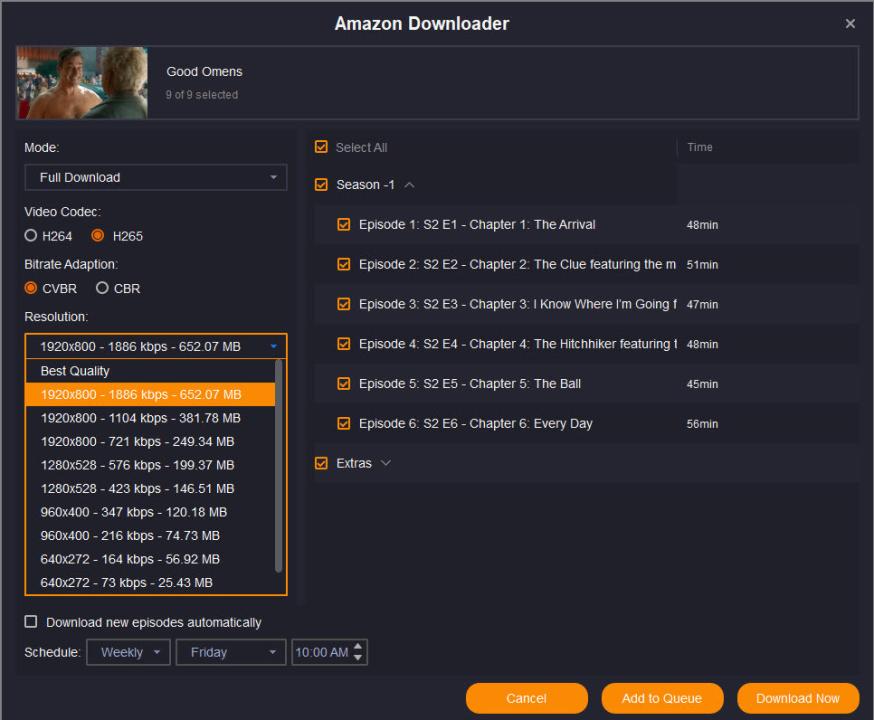Pick 1920x800 1104 kbps resolution option
874x720 pixels.
[x=140, y=418]
